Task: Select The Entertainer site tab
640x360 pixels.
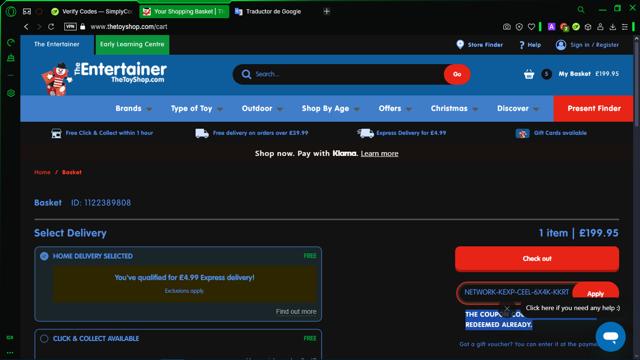Action: (57, 44)
